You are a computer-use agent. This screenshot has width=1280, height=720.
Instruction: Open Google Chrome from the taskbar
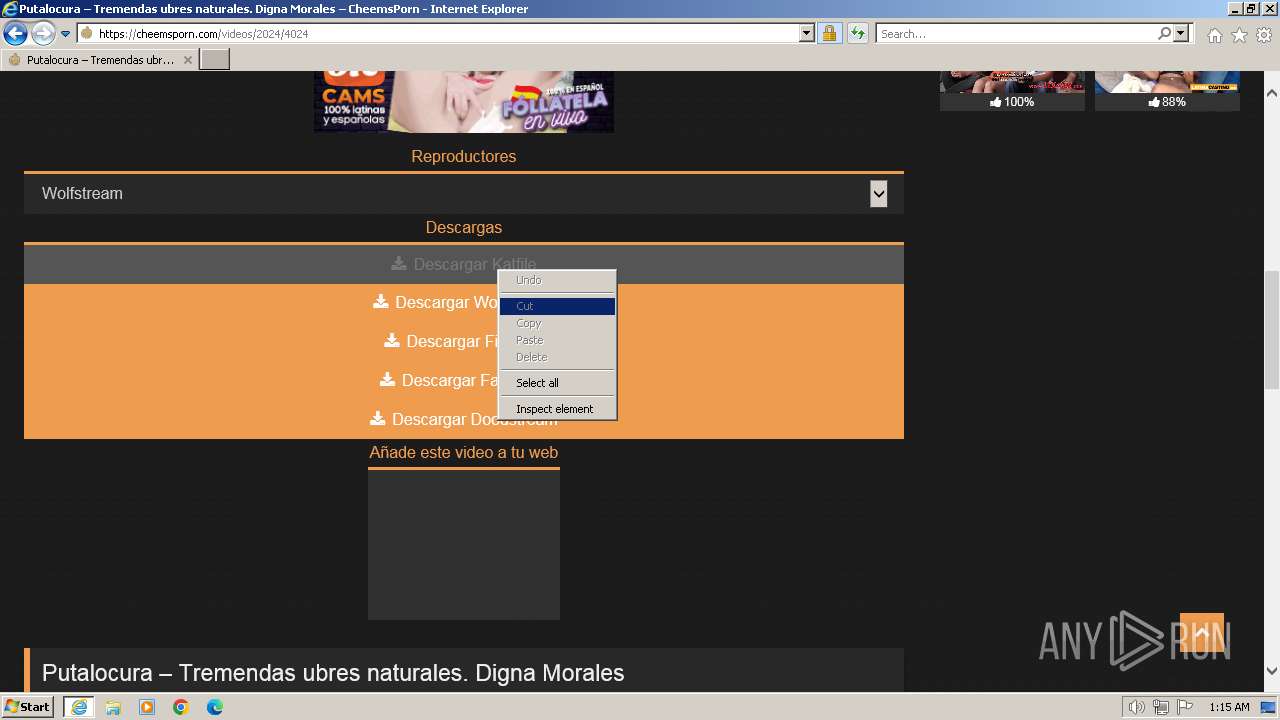181,707
